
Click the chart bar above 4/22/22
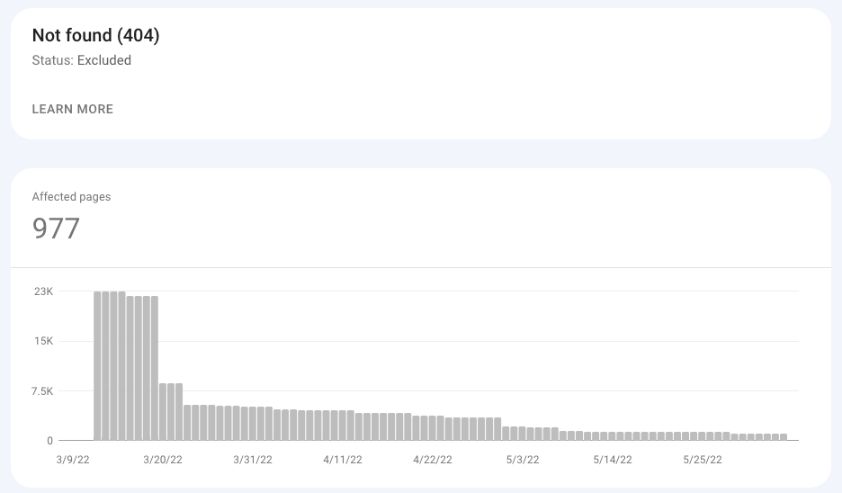434,428
